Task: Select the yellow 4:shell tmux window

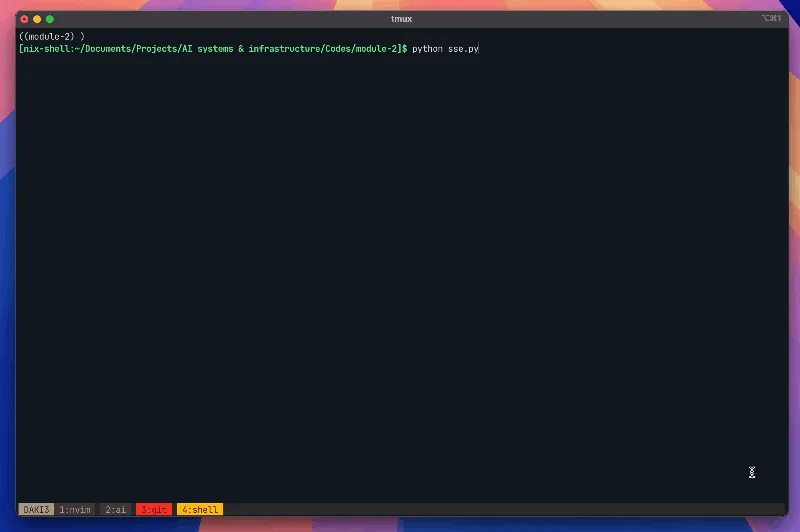Action: click(200, 509)
